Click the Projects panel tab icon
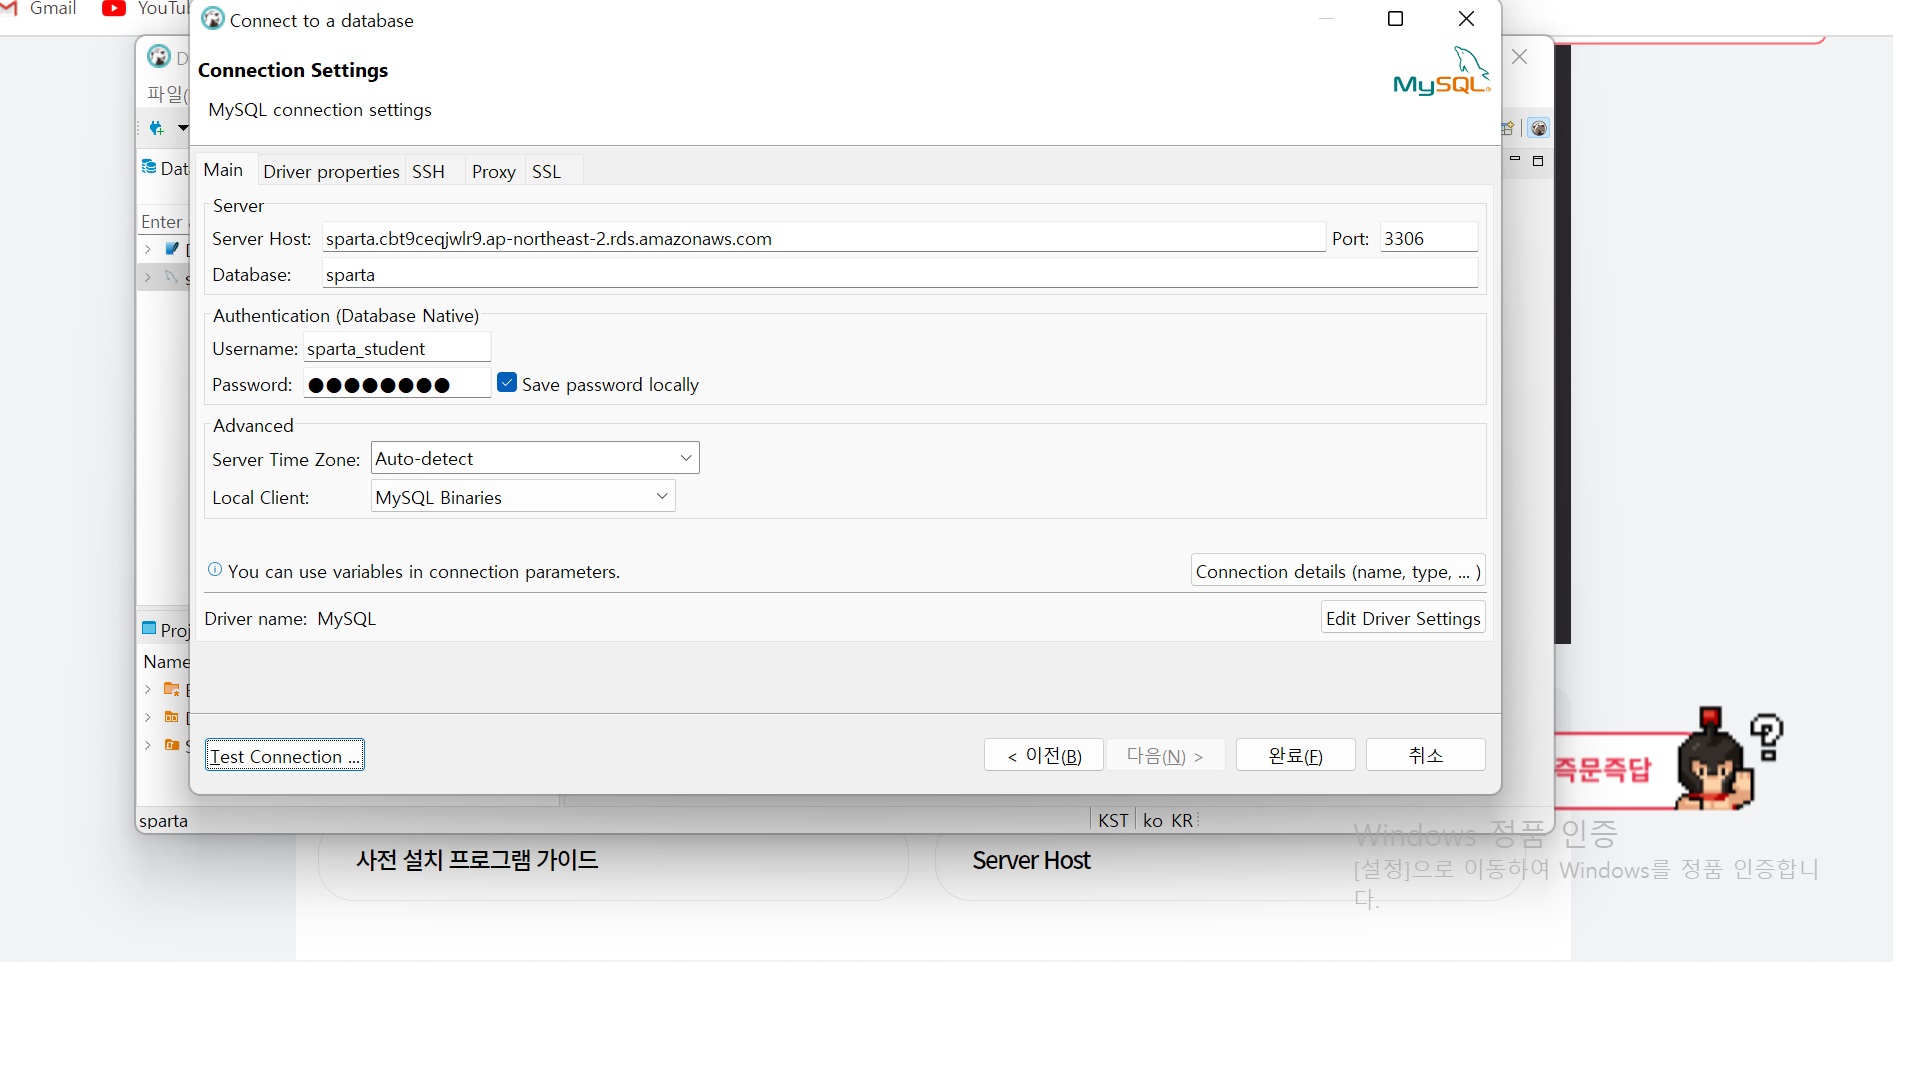The width and height of the screenshot is (1920, 1080). tap(149, 629)
